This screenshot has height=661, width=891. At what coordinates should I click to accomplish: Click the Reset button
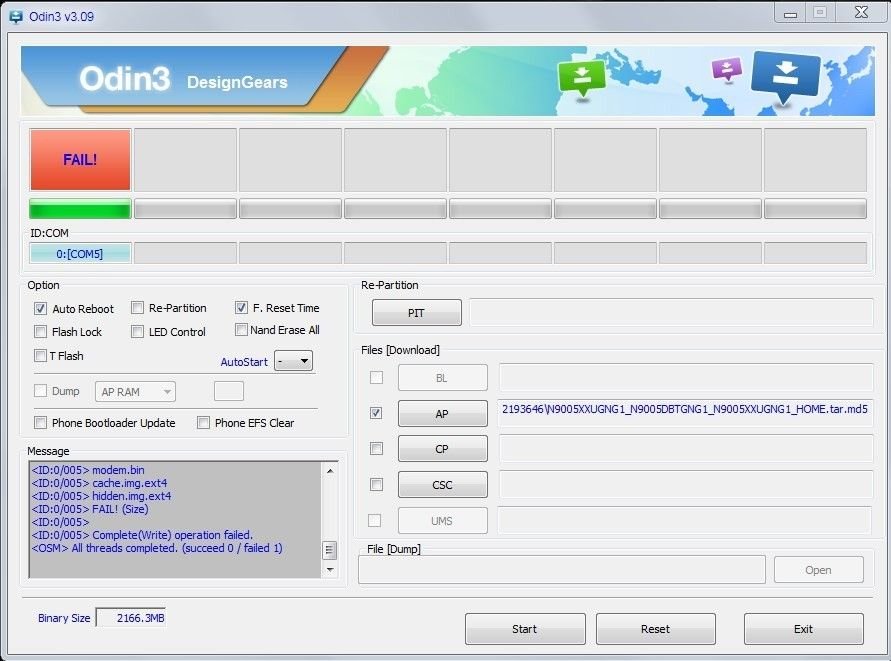[x=656, y=629]
